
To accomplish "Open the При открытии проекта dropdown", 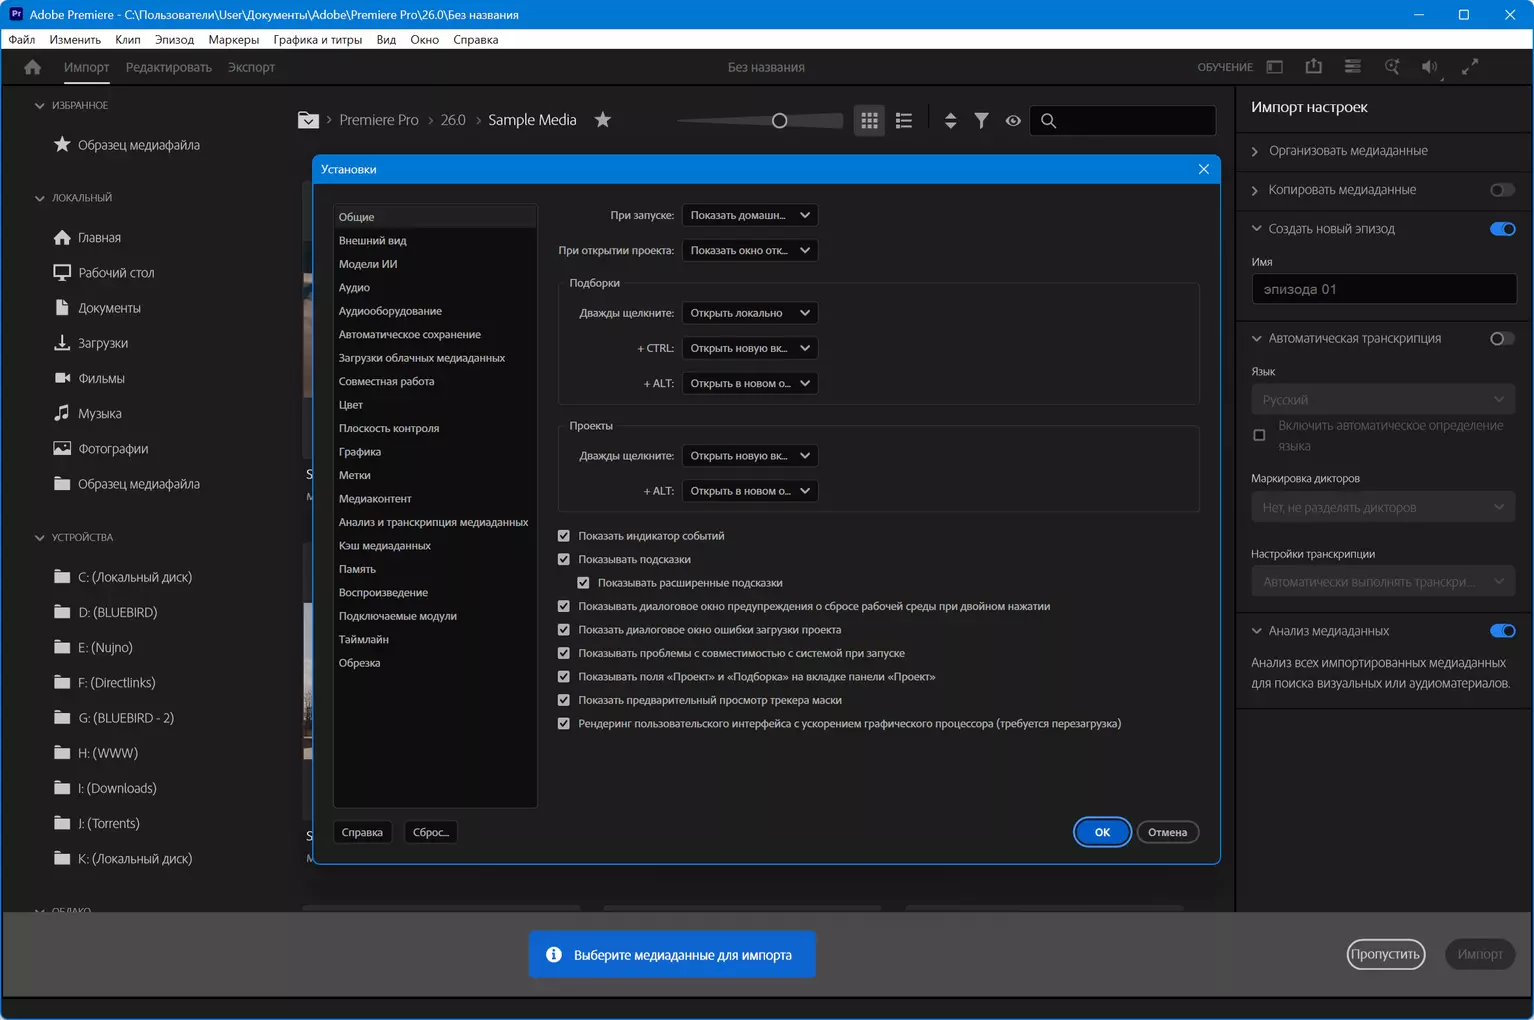I will pos(750,250).
